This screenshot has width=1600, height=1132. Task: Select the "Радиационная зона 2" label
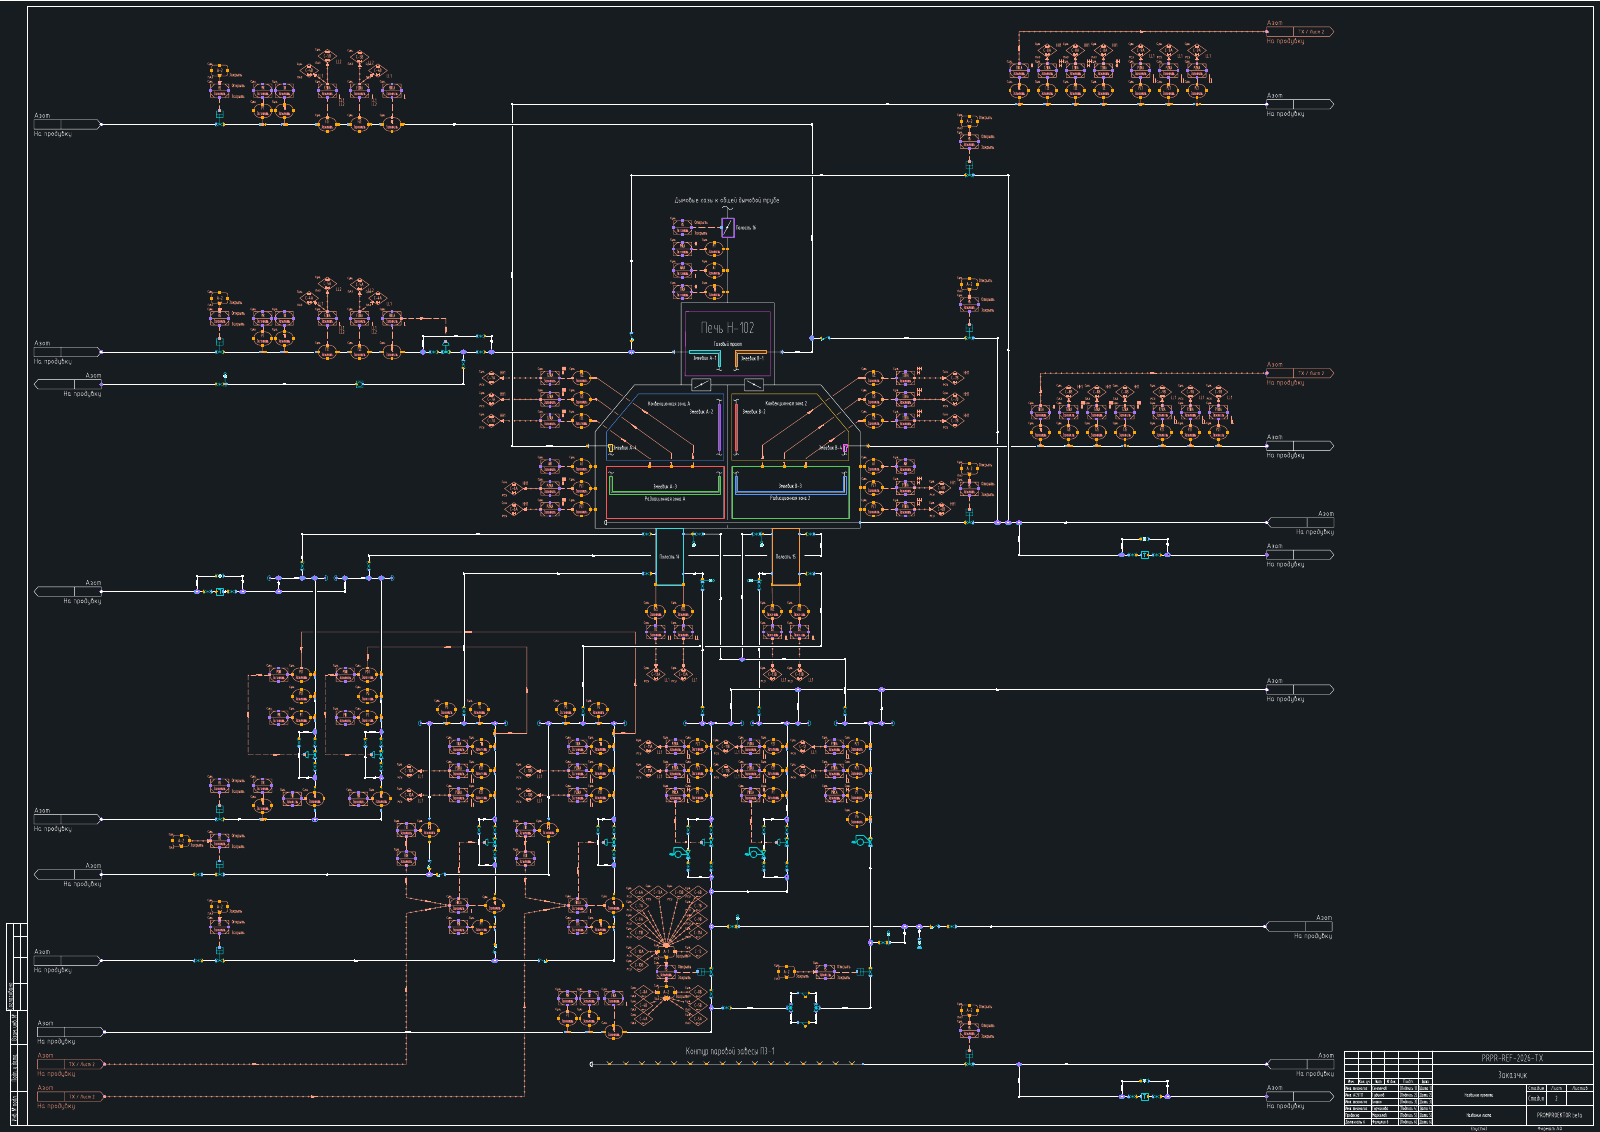coord(790,498)
